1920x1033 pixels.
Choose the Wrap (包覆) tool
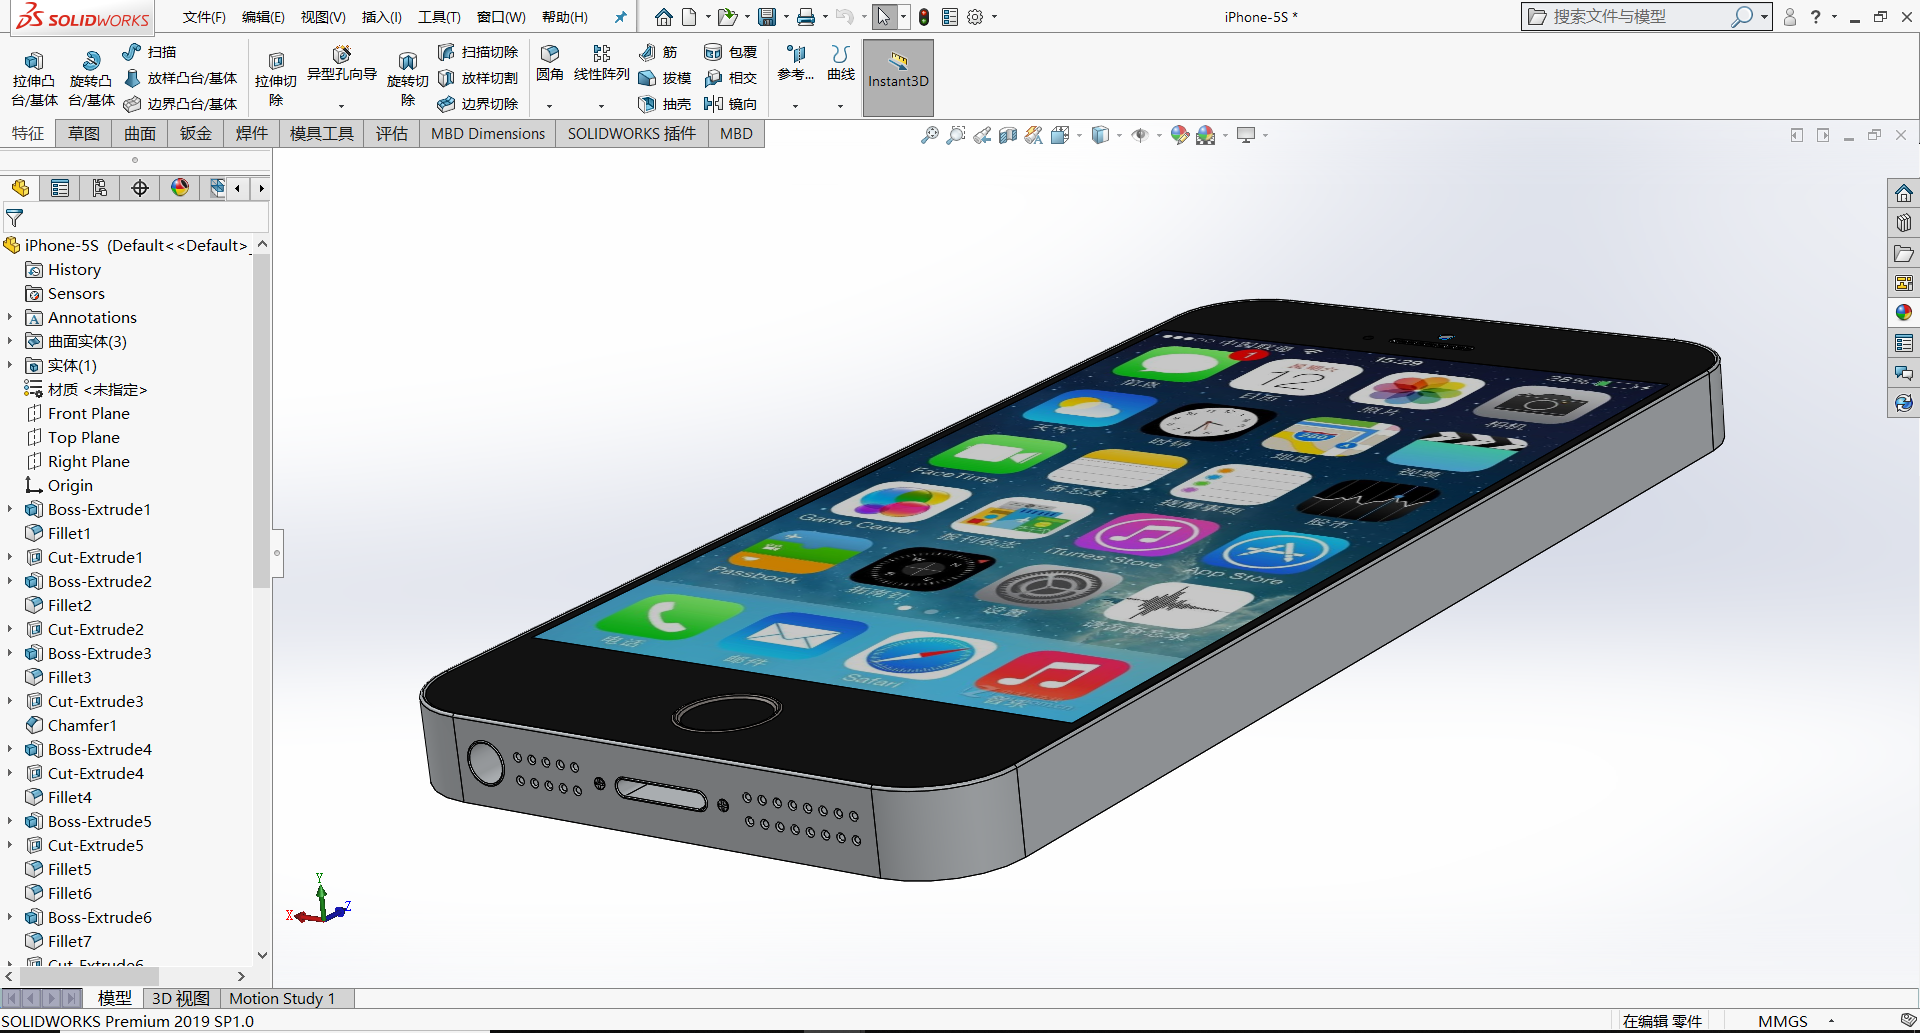pyautogui.click(x=731, y=52)
